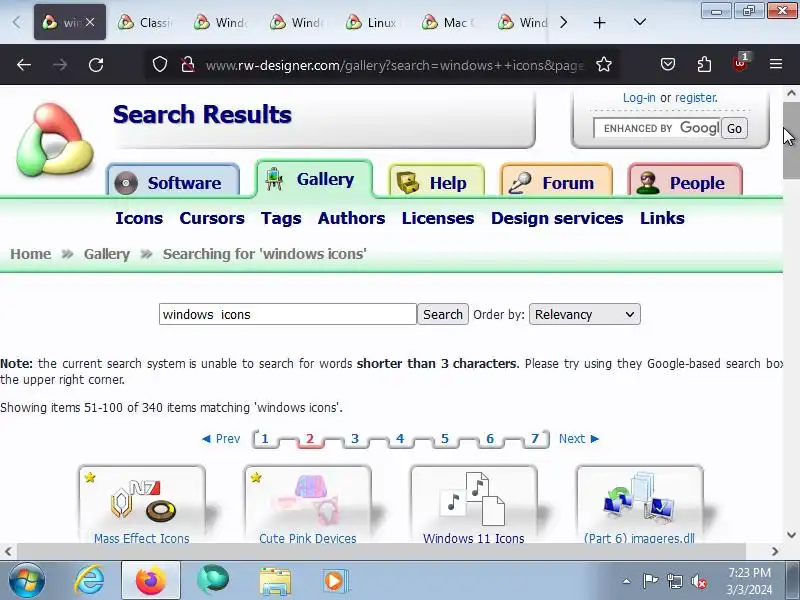800x600 pixels.
Task: Save the page to Pocket
Action: pos(667,64)
